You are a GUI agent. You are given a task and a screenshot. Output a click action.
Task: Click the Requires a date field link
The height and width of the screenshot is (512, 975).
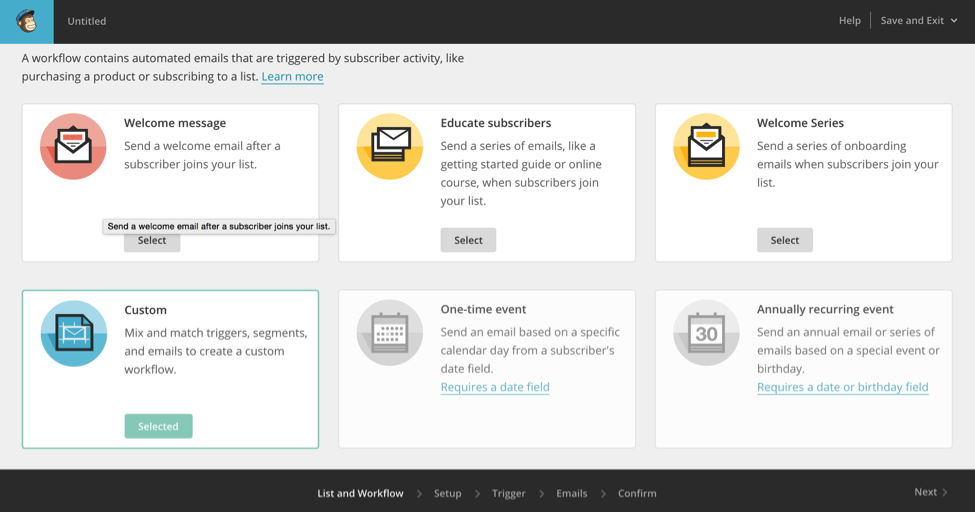(495, 387)
